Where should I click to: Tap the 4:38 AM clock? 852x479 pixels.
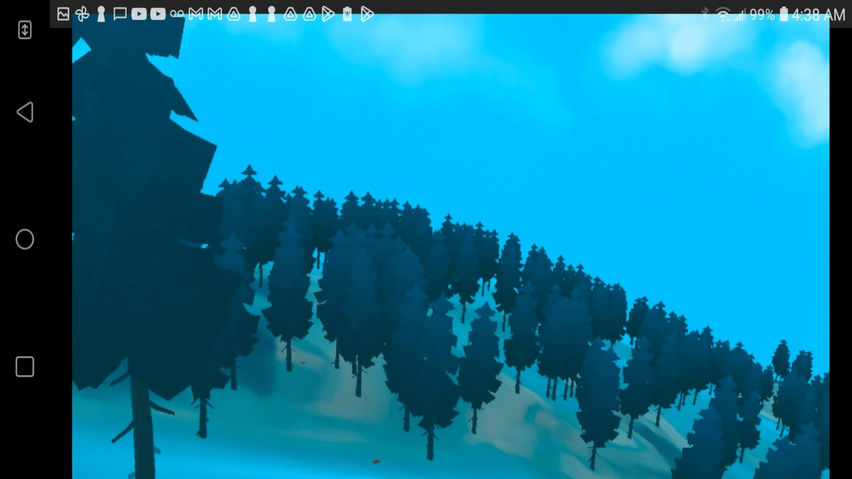coord(818,15)
